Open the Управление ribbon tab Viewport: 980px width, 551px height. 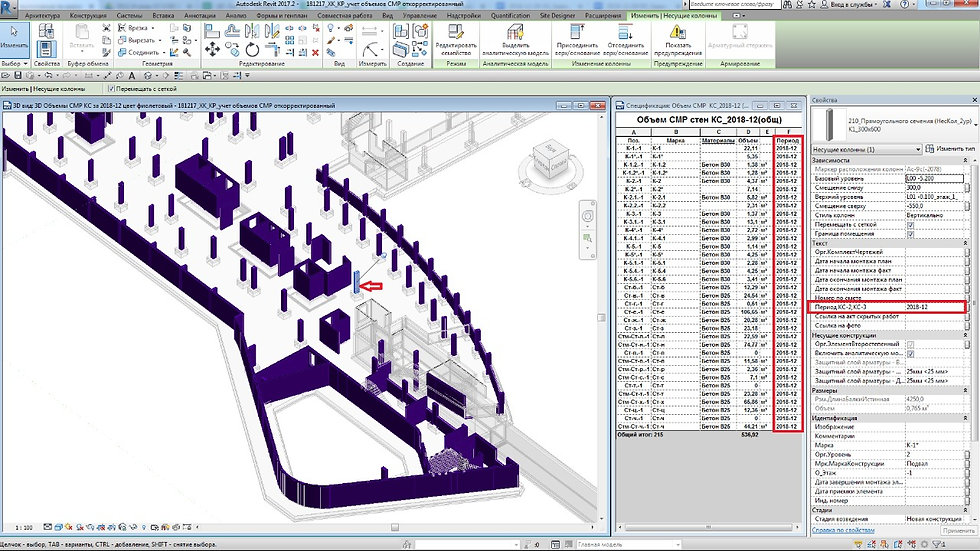click(x=419, y=15)
